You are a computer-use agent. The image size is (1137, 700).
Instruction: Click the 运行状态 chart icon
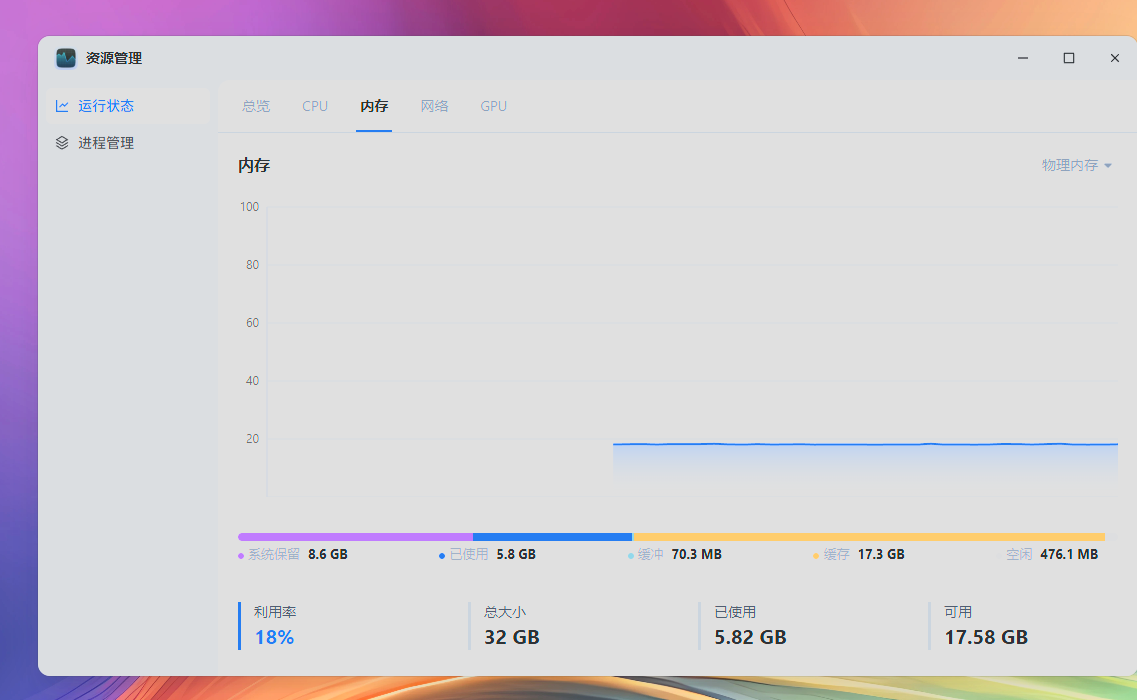coord(62,106)
